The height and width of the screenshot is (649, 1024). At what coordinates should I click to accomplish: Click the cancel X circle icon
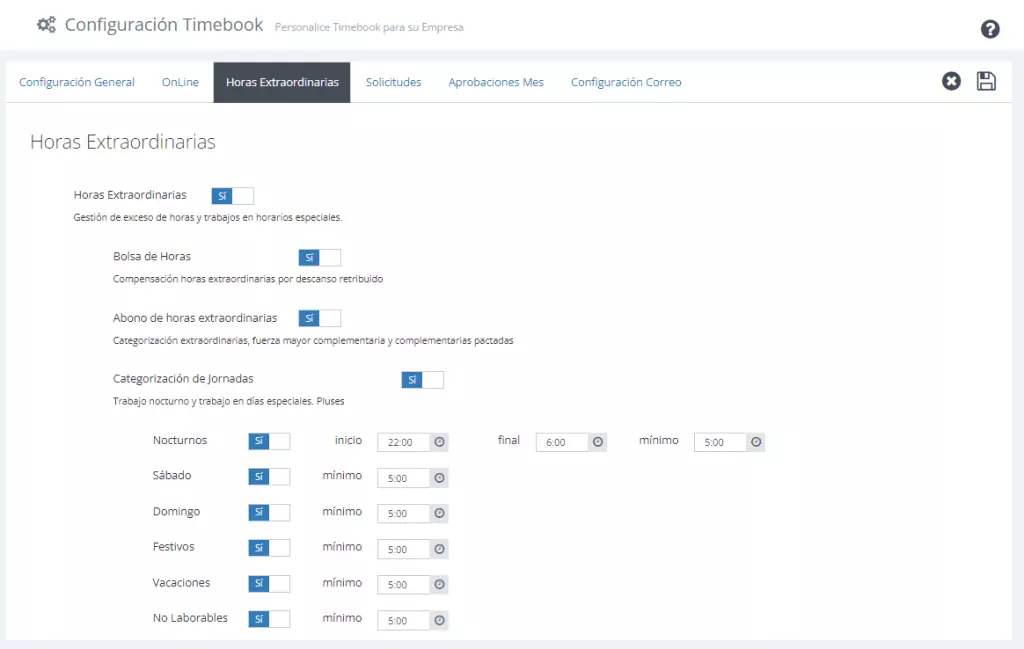951,81
